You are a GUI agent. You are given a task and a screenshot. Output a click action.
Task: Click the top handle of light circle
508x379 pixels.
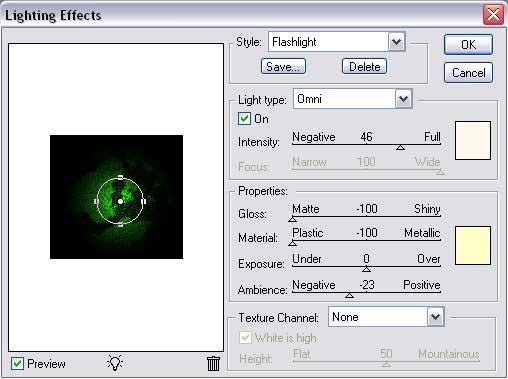120,177
